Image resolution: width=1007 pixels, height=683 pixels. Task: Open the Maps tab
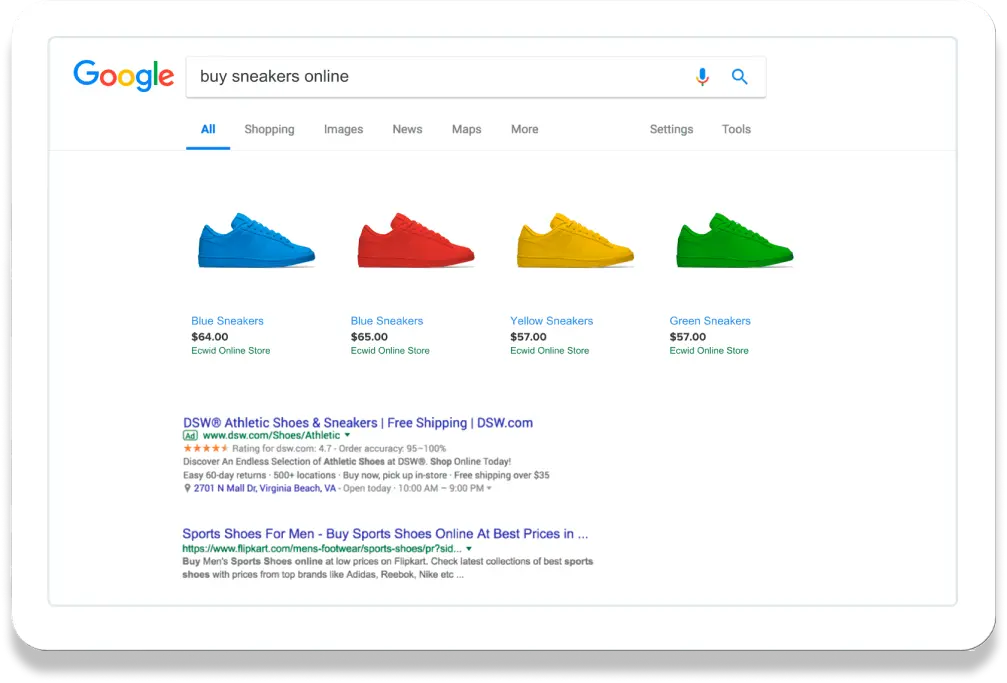tap(466, 129)
